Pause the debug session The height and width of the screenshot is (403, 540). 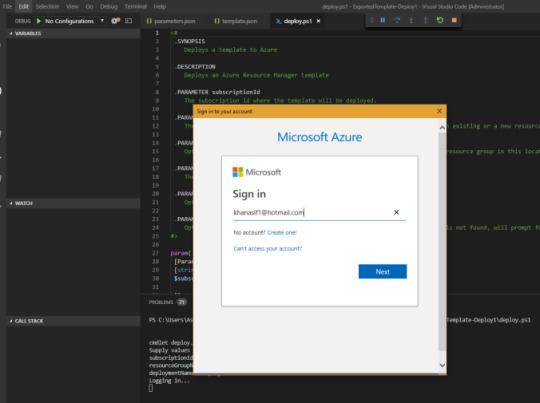(383, 20)
